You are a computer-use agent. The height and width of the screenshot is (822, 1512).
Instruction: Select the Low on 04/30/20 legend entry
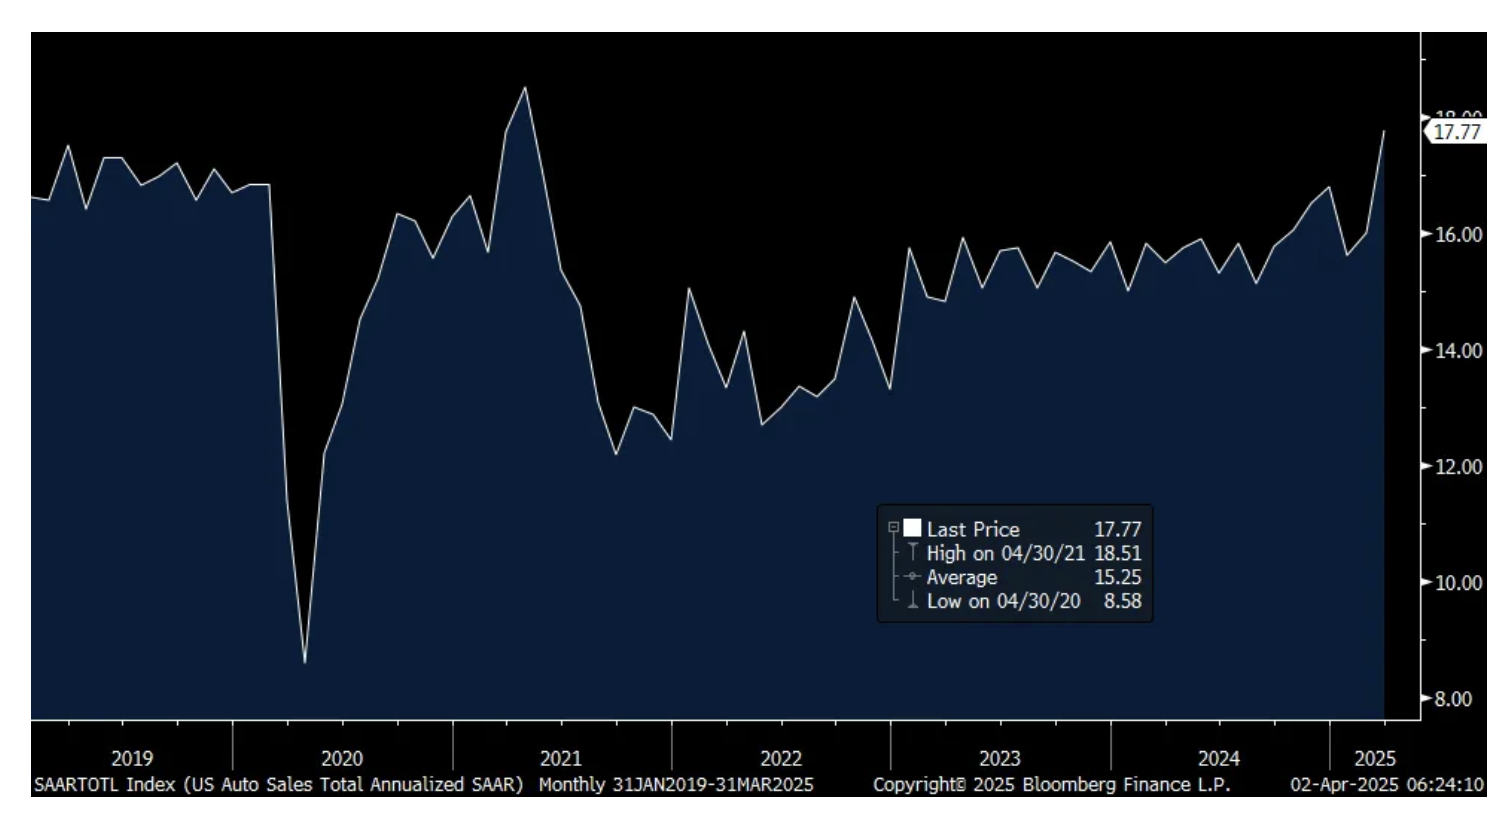[x=1003, y=601]
